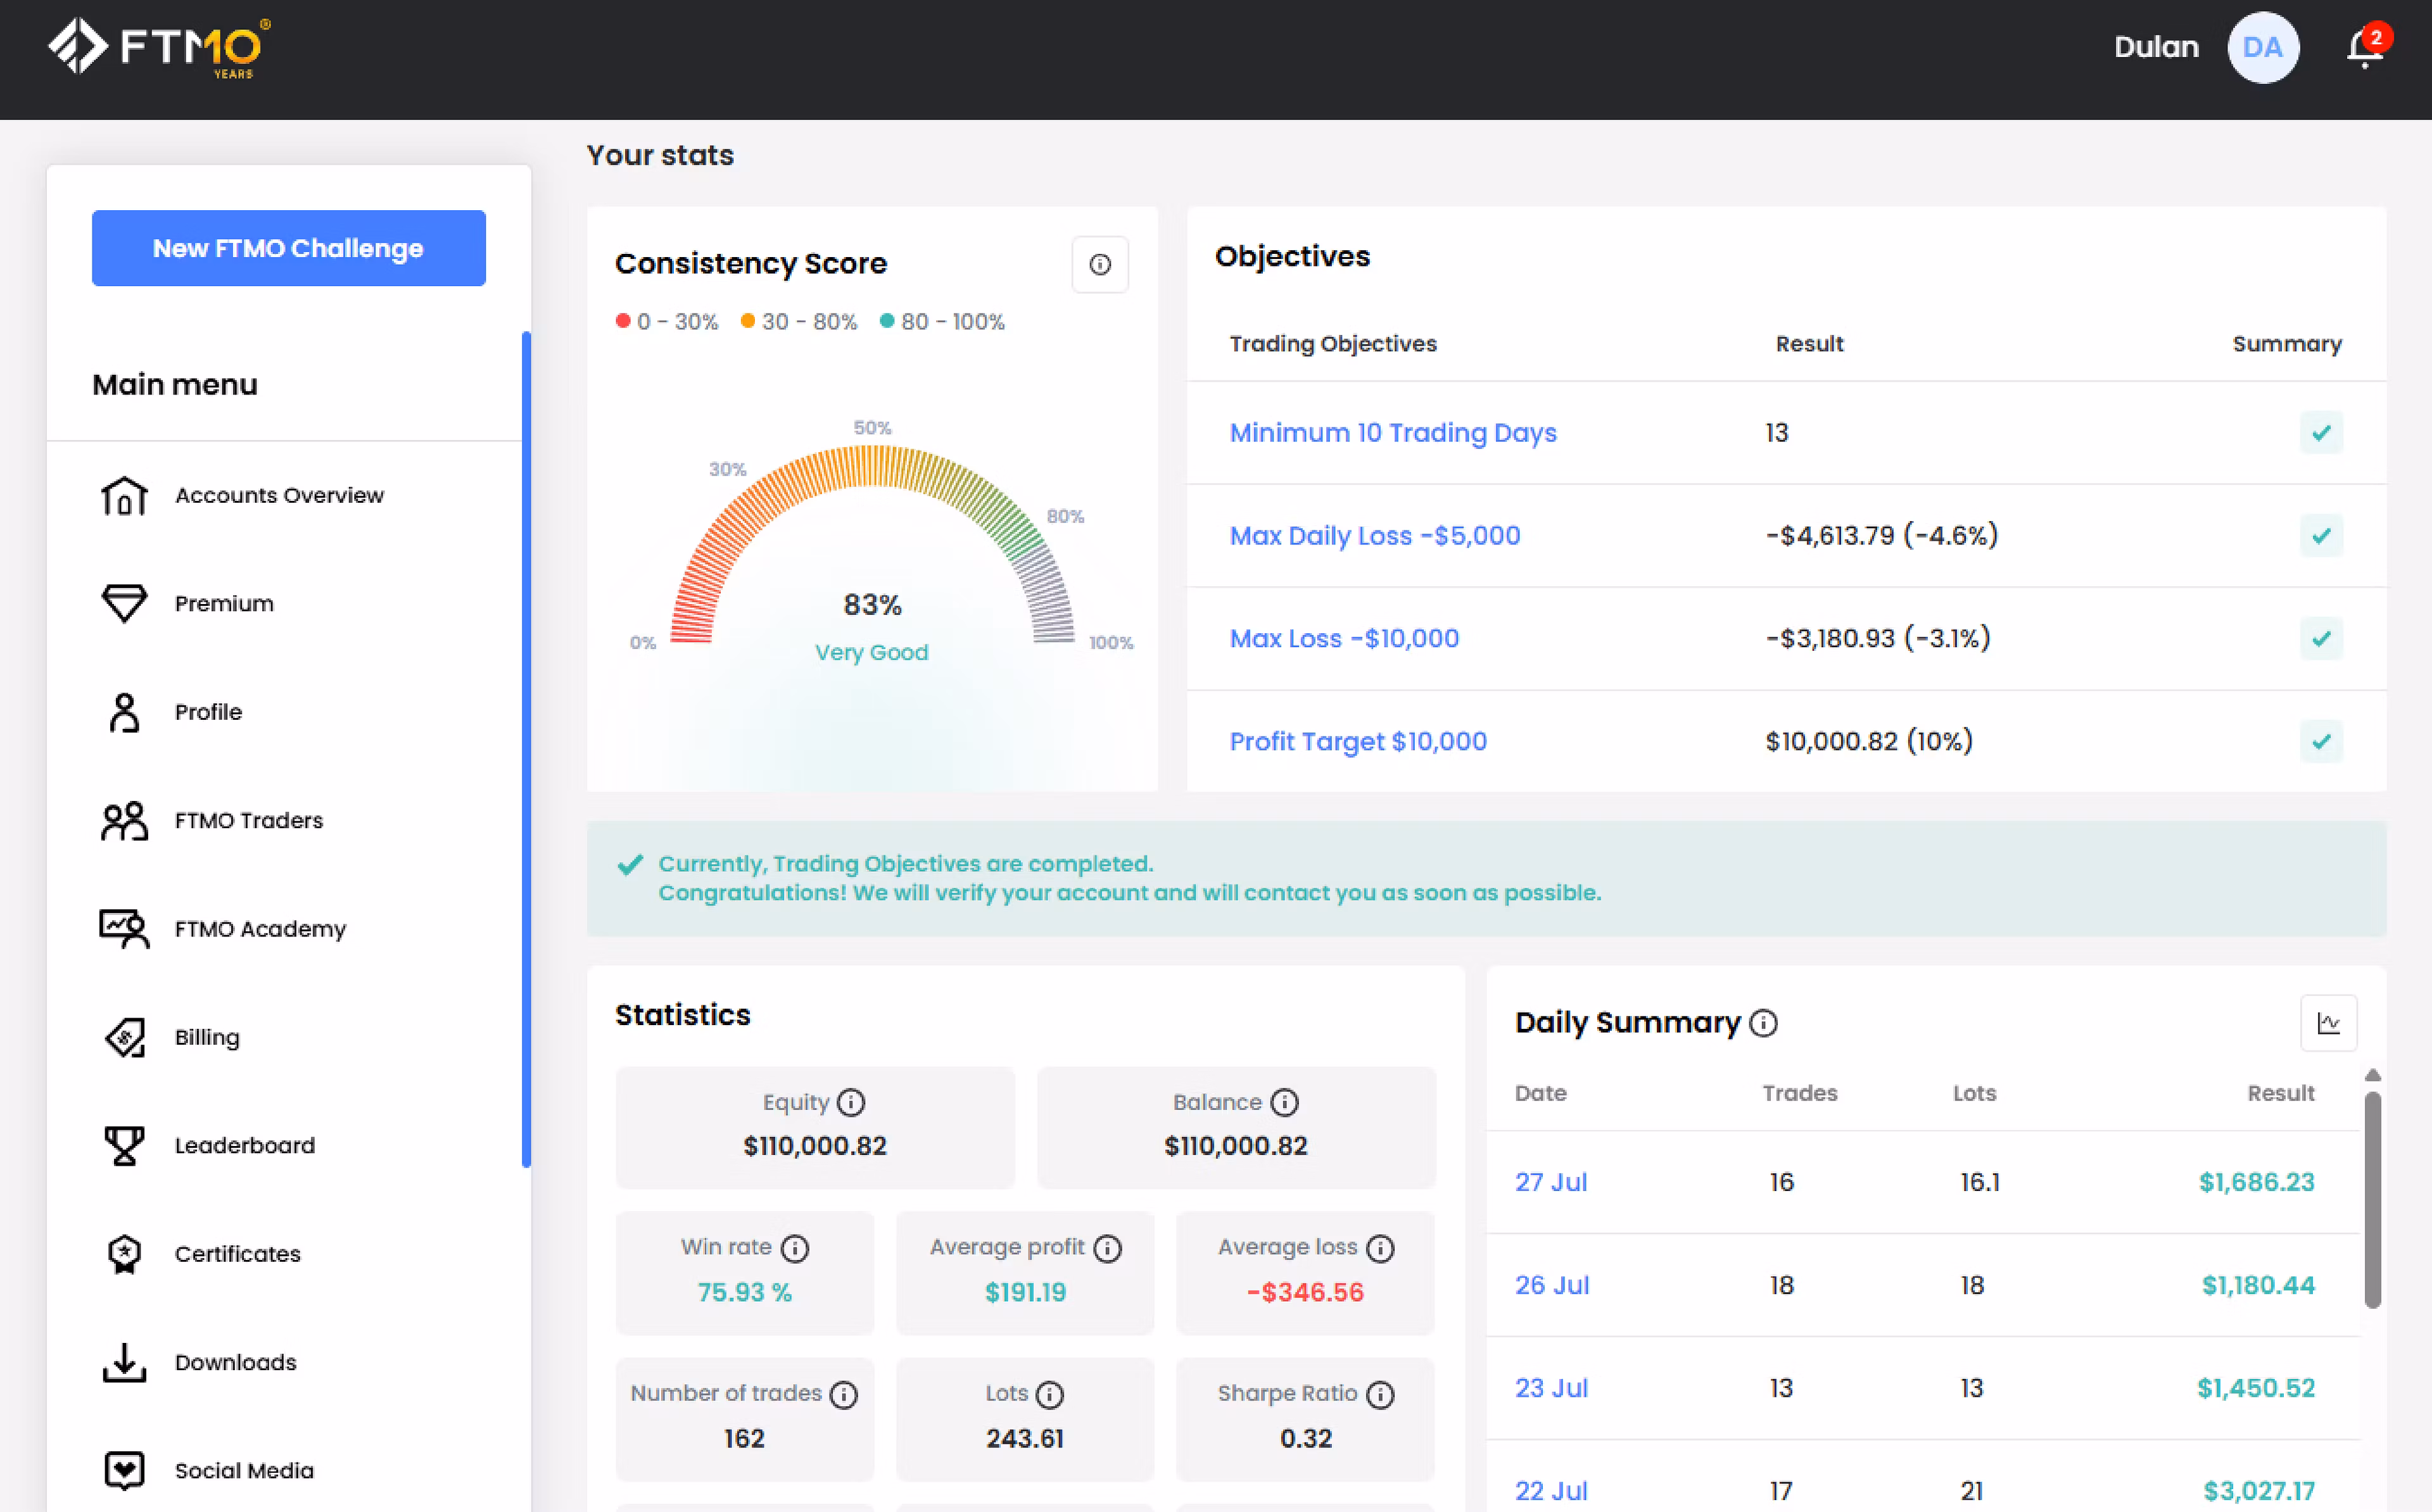Click the Consistency Score info icon
Image resolution: width=2432 pixels, height=1512 pixels.
(x=1099, y=264)
